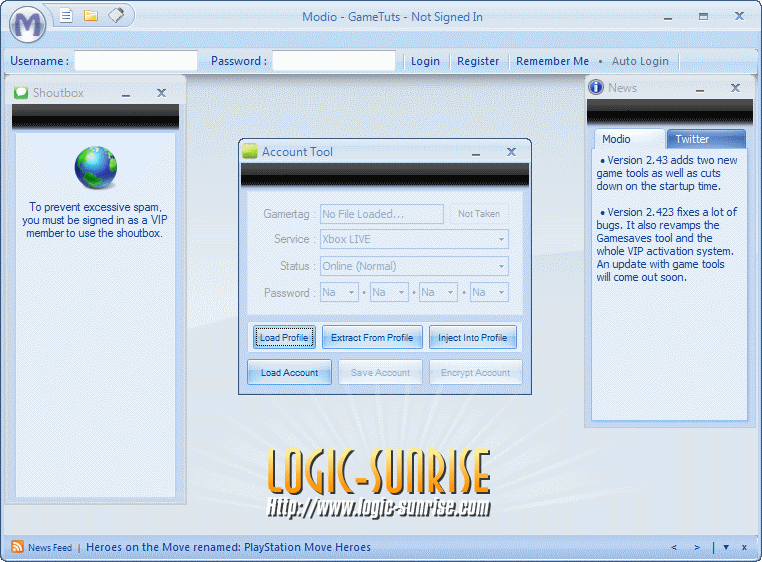Click the Gamertag No File Loaded field

click(x=381, y=214)
